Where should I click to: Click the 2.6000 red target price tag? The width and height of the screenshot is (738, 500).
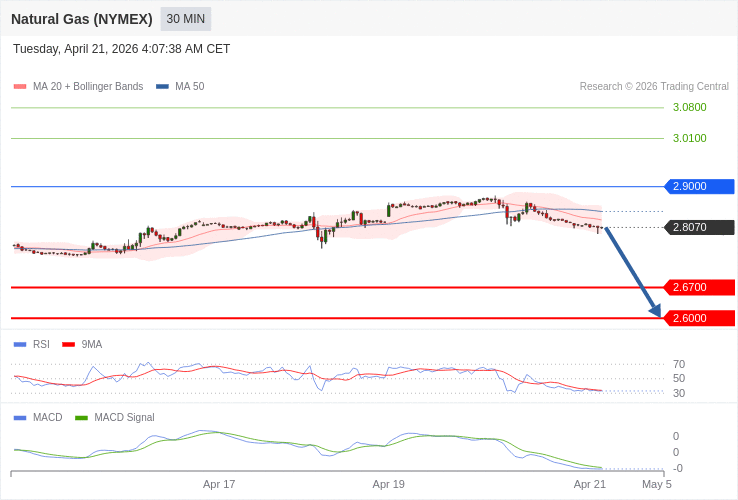(698, 318)
